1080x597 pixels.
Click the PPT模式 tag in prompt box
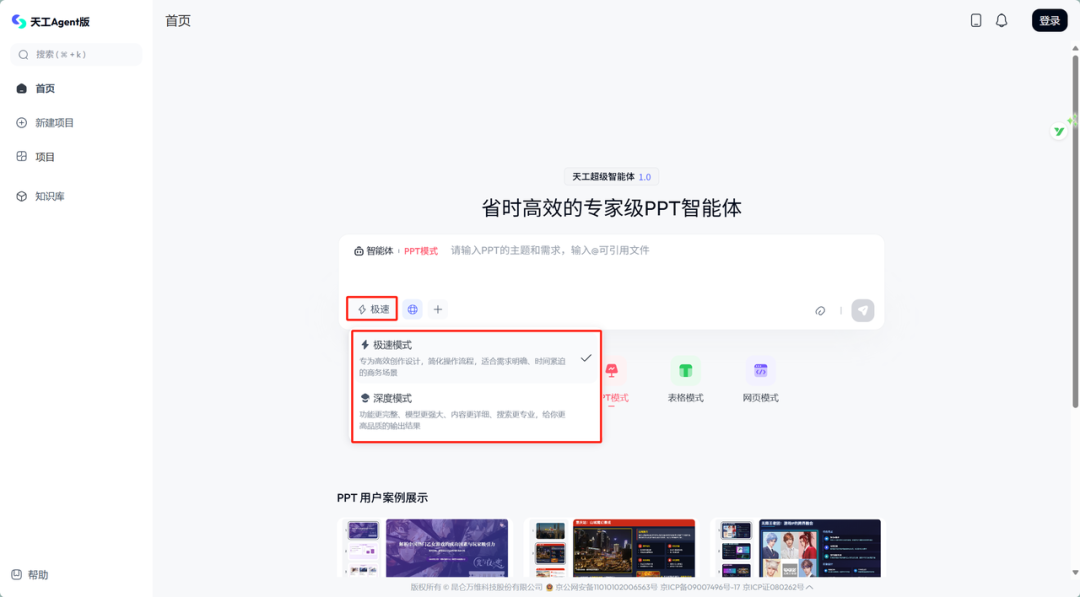coord(421,251)
